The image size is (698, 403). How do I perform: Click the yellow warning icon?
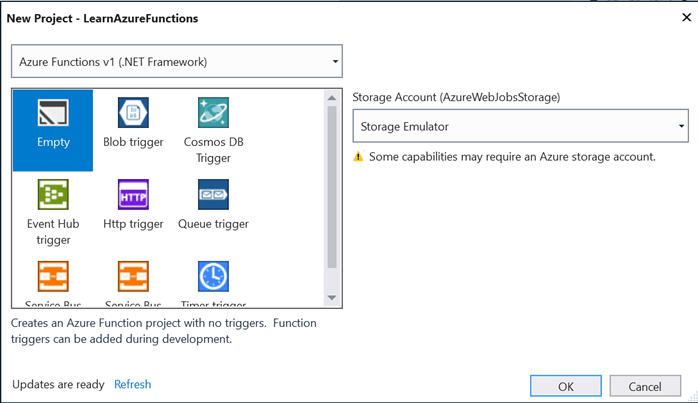point(358,157)
